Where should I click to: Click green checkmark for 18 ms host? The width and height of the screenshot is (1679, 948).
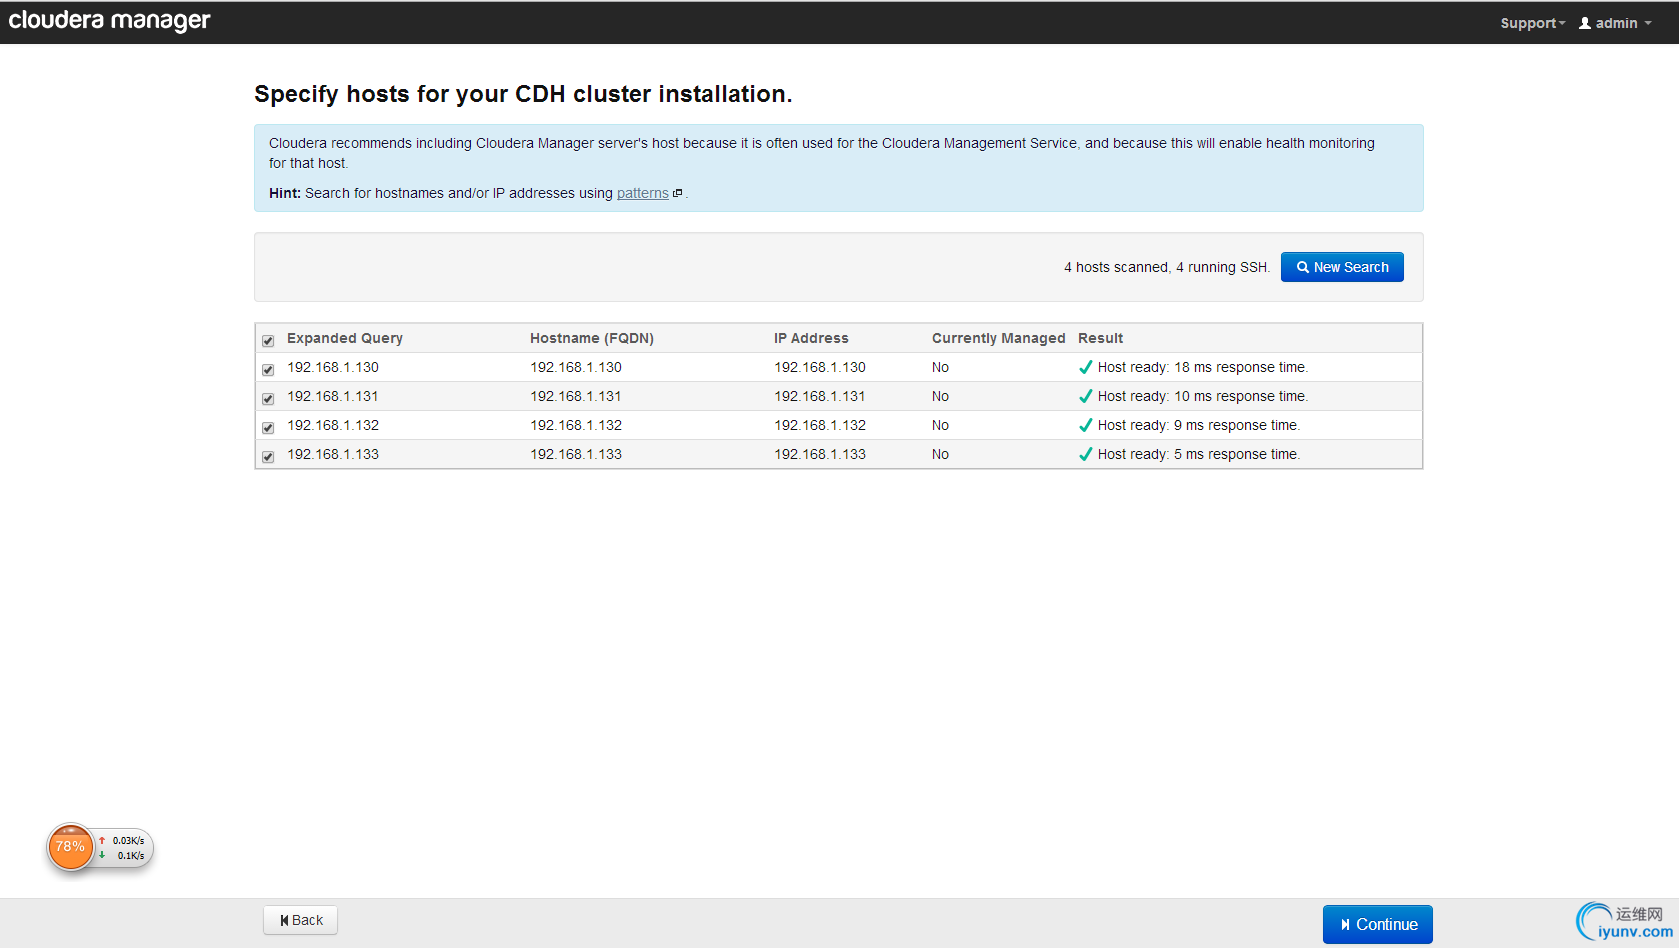click(1085, 367)
